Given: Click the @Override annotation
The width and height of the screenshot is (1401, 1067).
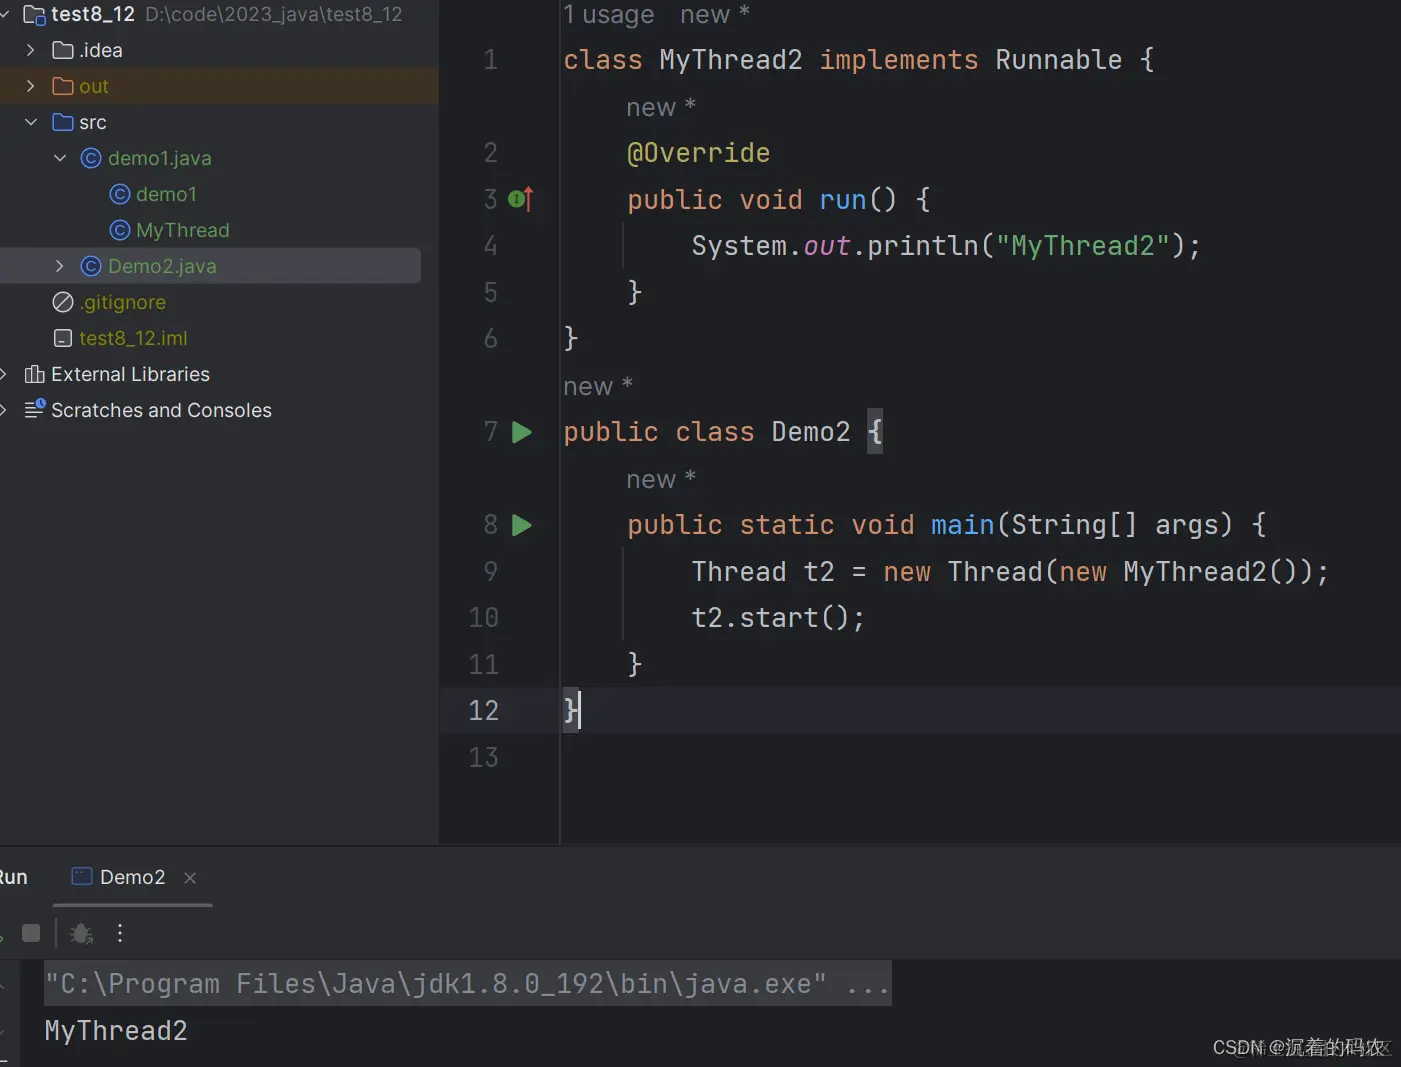Looking at the screenshot, I should coord(698,153).
